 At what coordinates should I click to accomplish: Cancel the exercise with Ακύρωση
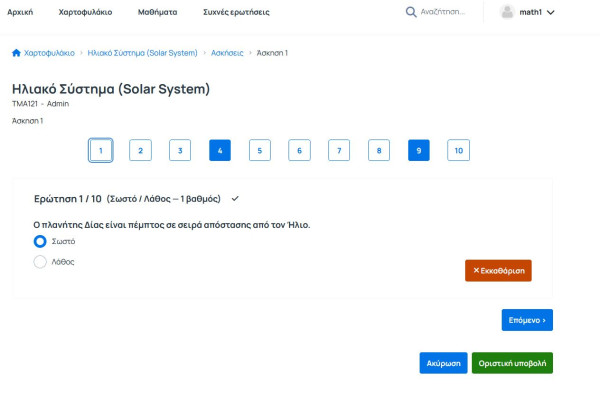pyautogui.click(x=443, y=363)
